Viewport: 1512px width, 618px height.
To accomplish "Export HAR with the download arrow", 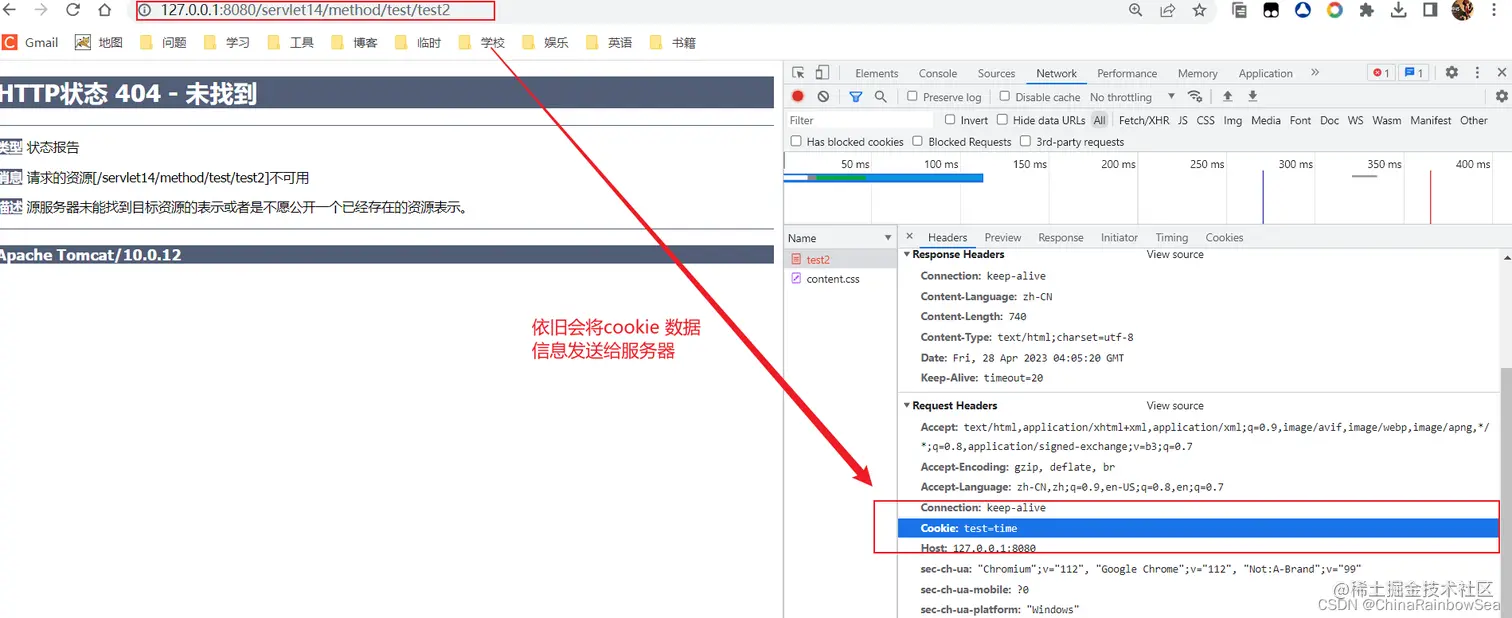I will [x=1252, y=96].
